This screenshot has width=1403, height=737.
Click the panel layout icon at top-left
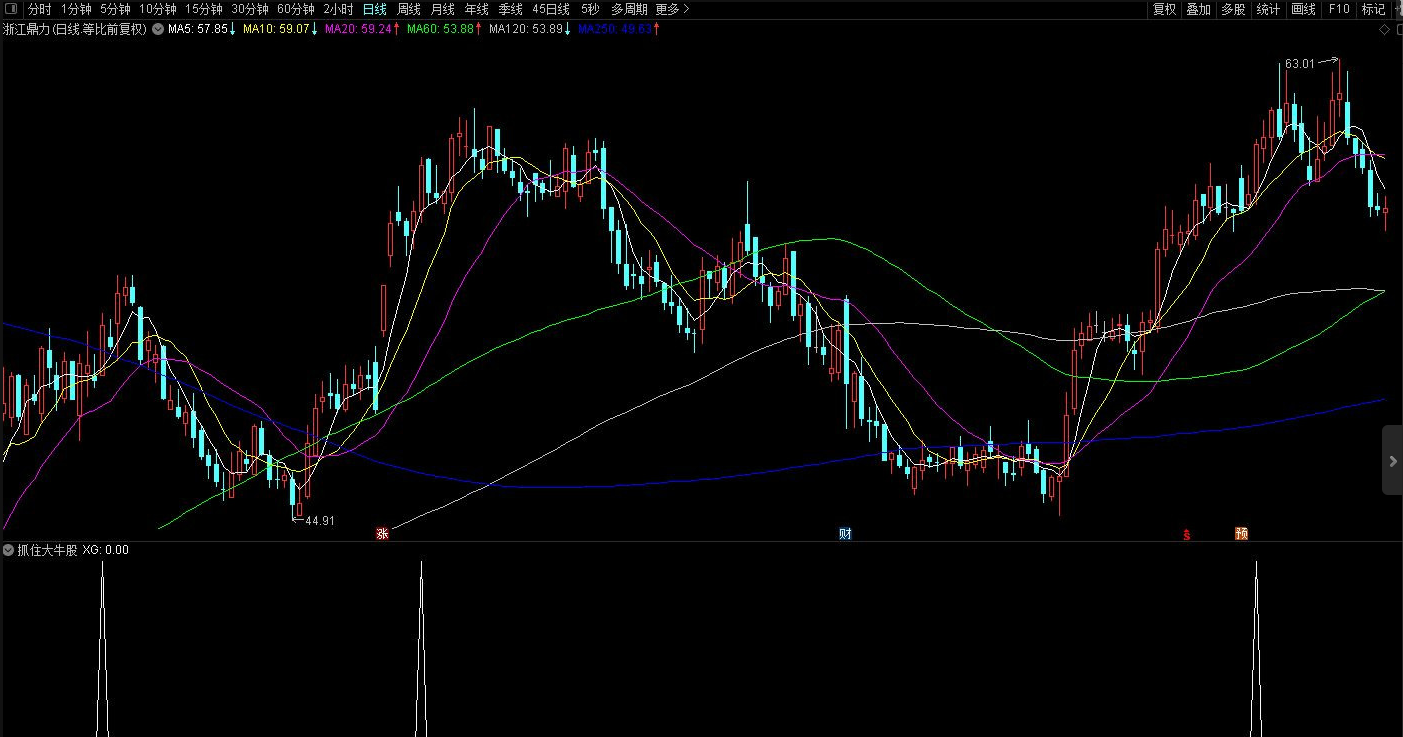click(11, 9)
